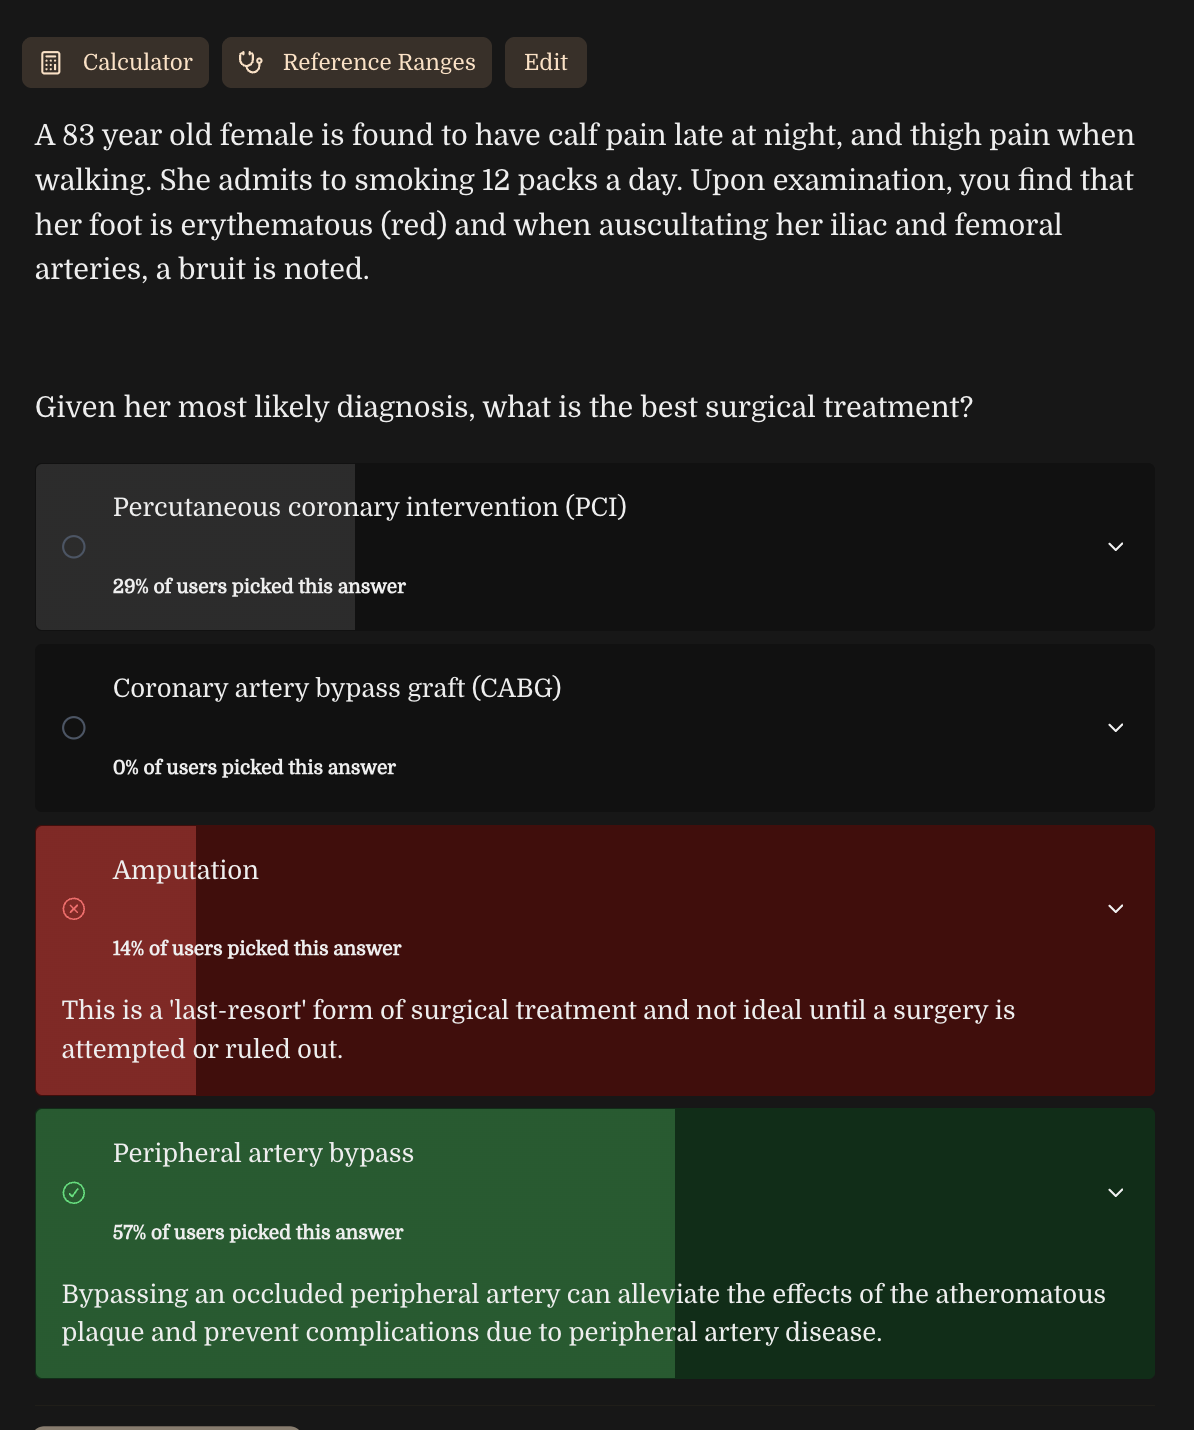Select the Percutaneous coronary intervention radio button
The height and width of the screenshot is (1430, 1194).
click(x=74, y=547)
